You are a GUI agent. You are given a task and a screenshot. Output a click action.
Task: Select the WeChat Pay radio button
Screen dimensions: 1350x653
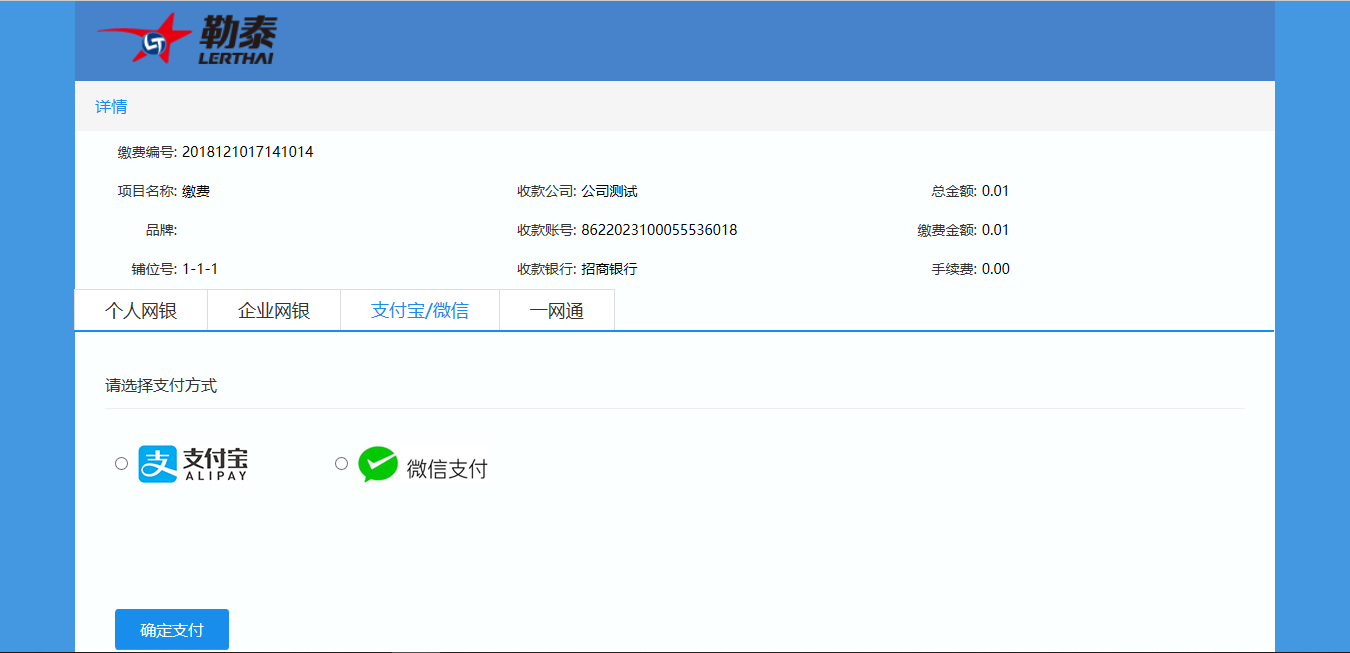(x=342, y=463)
